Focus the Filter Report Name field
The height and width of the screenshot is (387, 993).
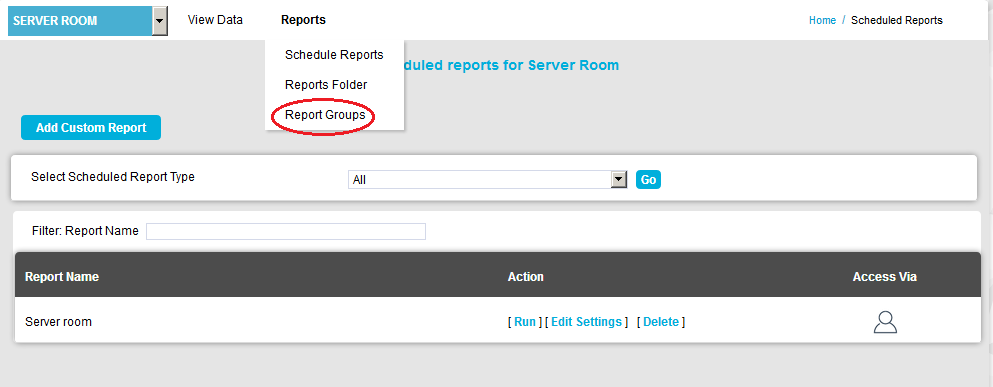click(x=286, y=231)
